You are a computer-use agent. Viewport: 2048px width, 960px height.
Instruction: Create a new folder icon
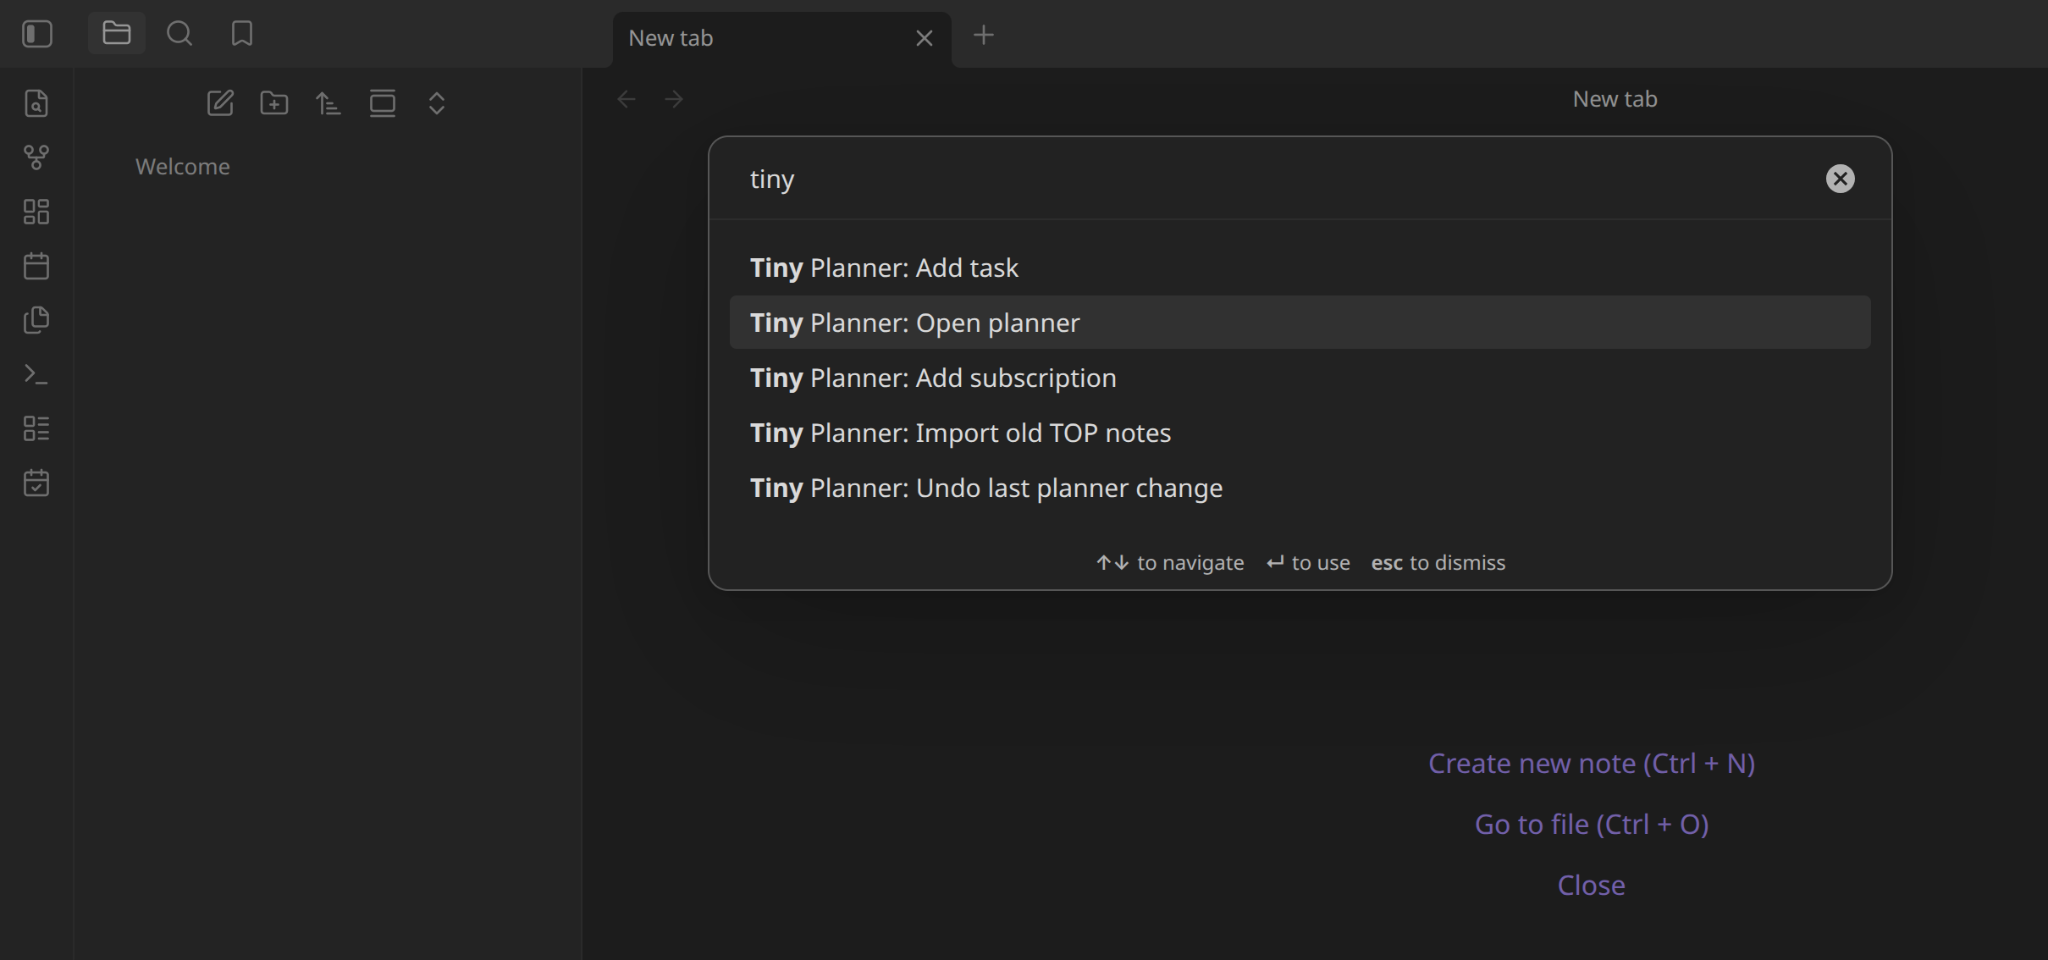(x=274, y=103)
